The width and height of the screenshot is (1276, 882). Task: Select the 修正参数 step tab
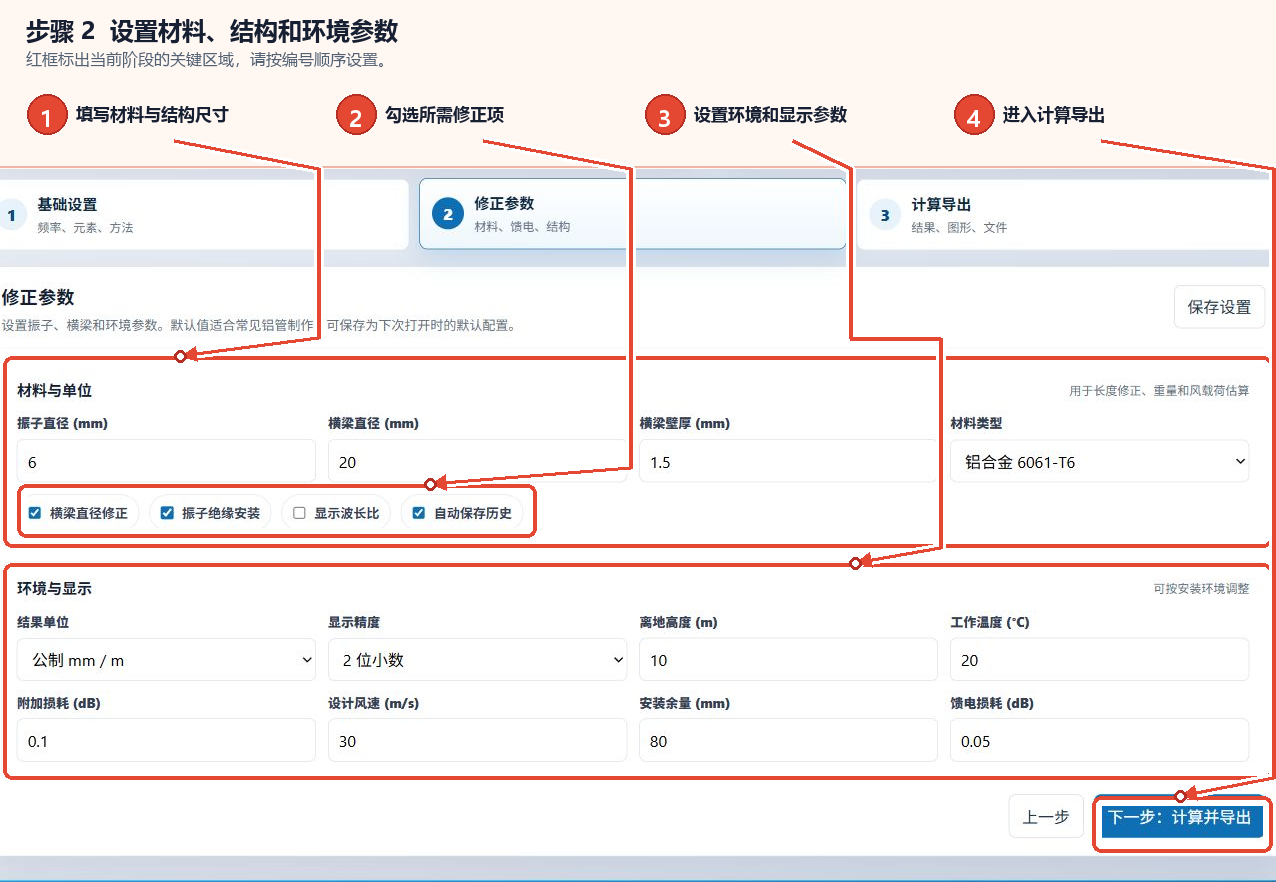[632, 214]
